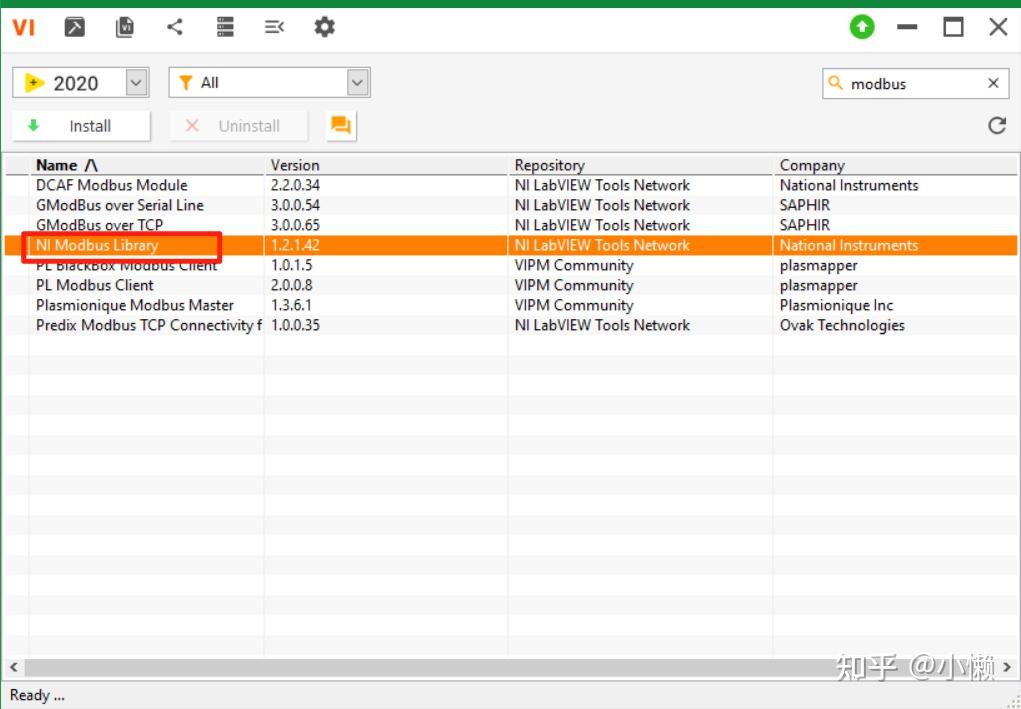
Task: Close the VIPM window
Action: pos(998,27)
